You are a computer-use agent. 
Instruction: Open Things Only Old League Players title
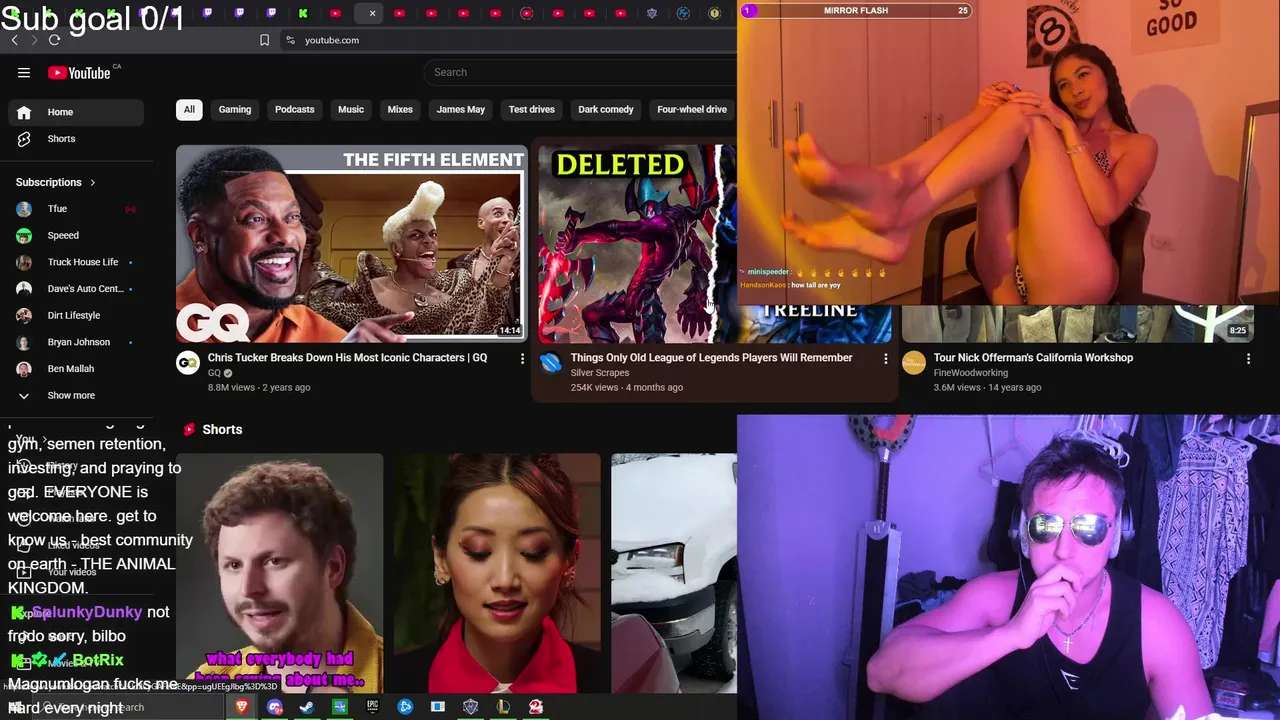click(x=711, y=357)
